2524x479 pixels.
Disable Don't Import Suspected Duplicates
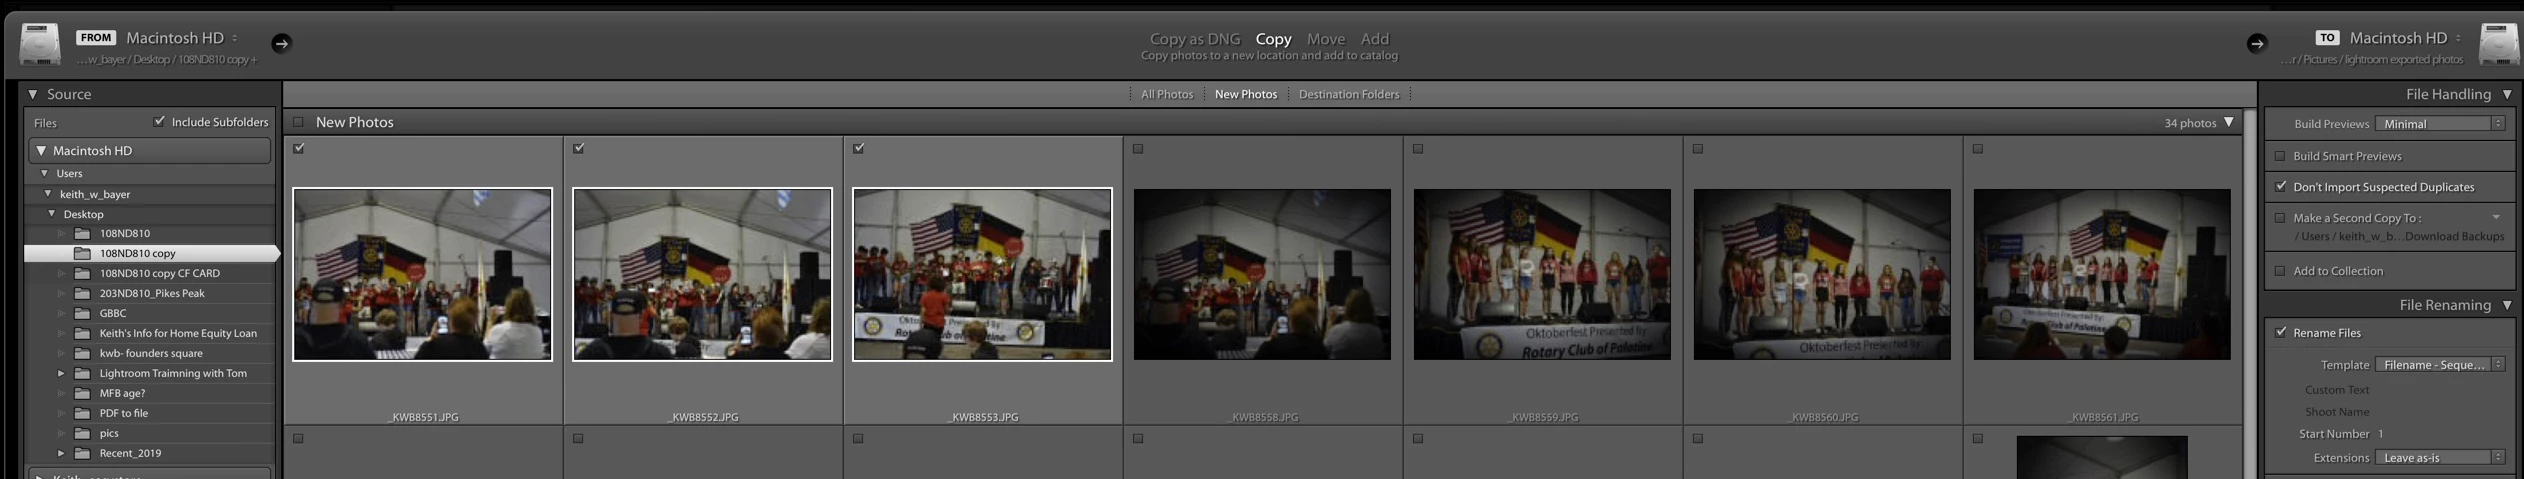[x=2280, y=186]
